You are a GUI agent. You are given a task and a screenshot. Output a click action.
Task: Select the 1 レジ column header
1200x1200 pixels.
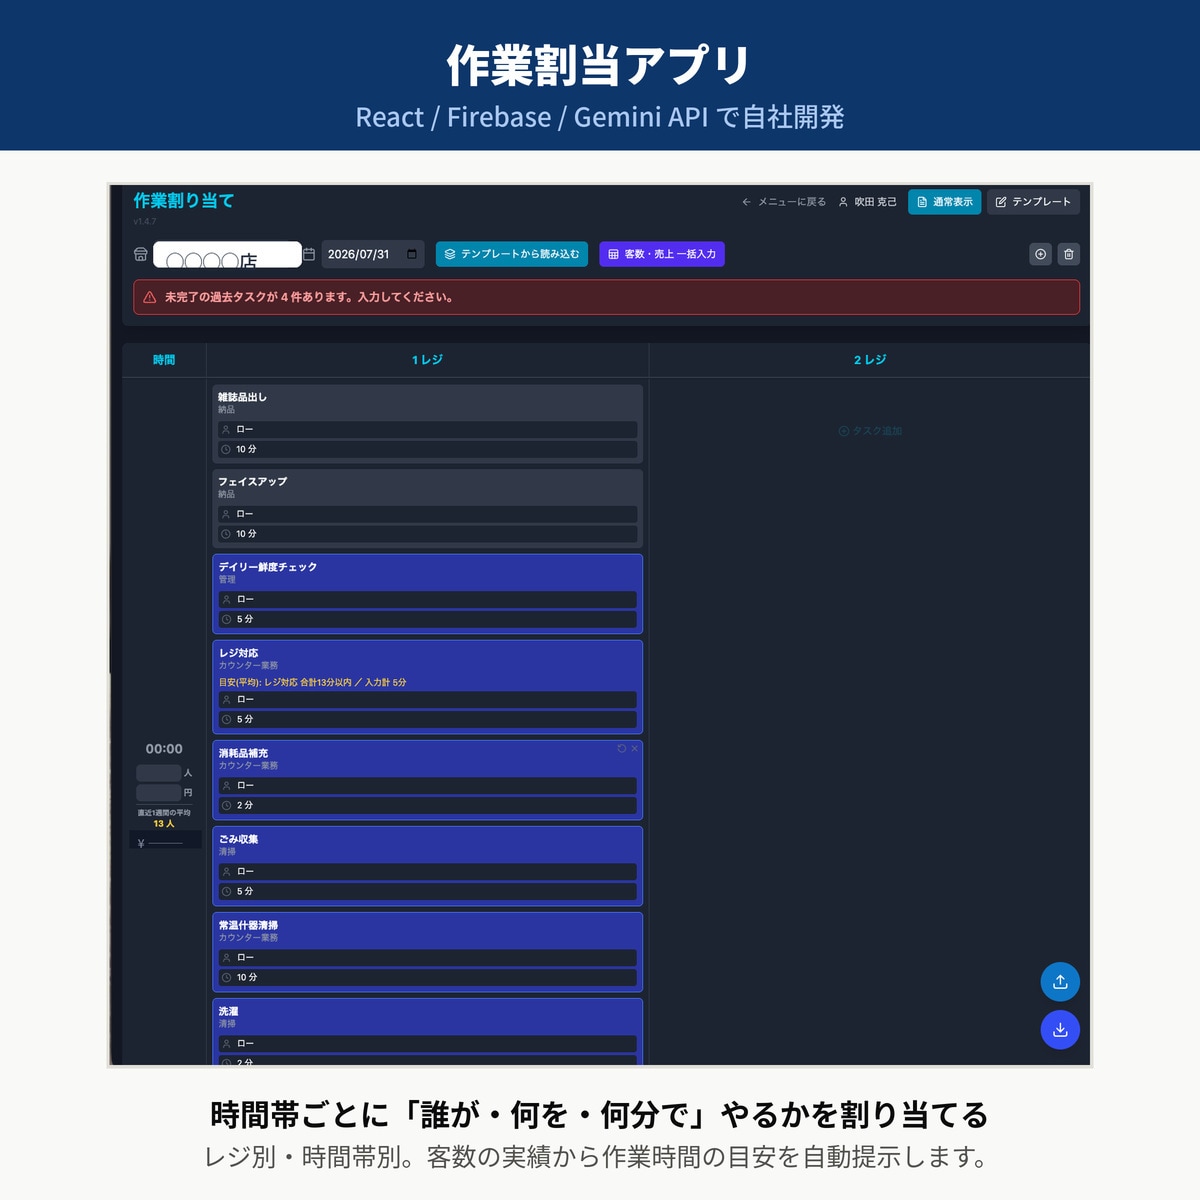(427, 360)
